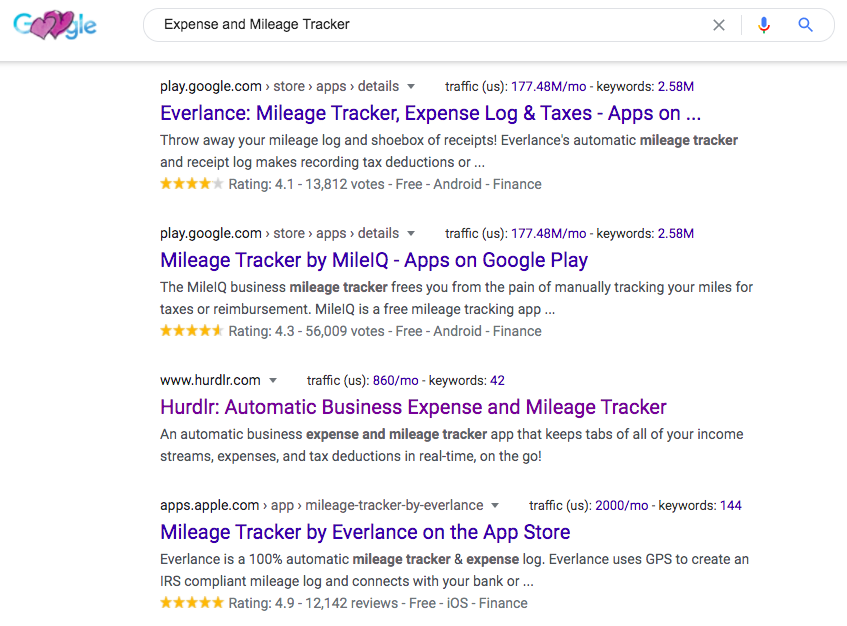Screen dimensions: 847x626
Task: Click the star rating 4.1 with 13,812 votes
Action: [351, 184]
